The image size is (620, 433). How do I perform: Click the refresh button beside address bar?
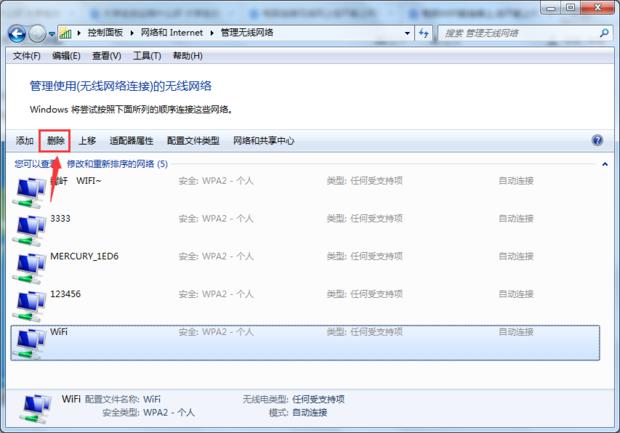tap(426, 33)
